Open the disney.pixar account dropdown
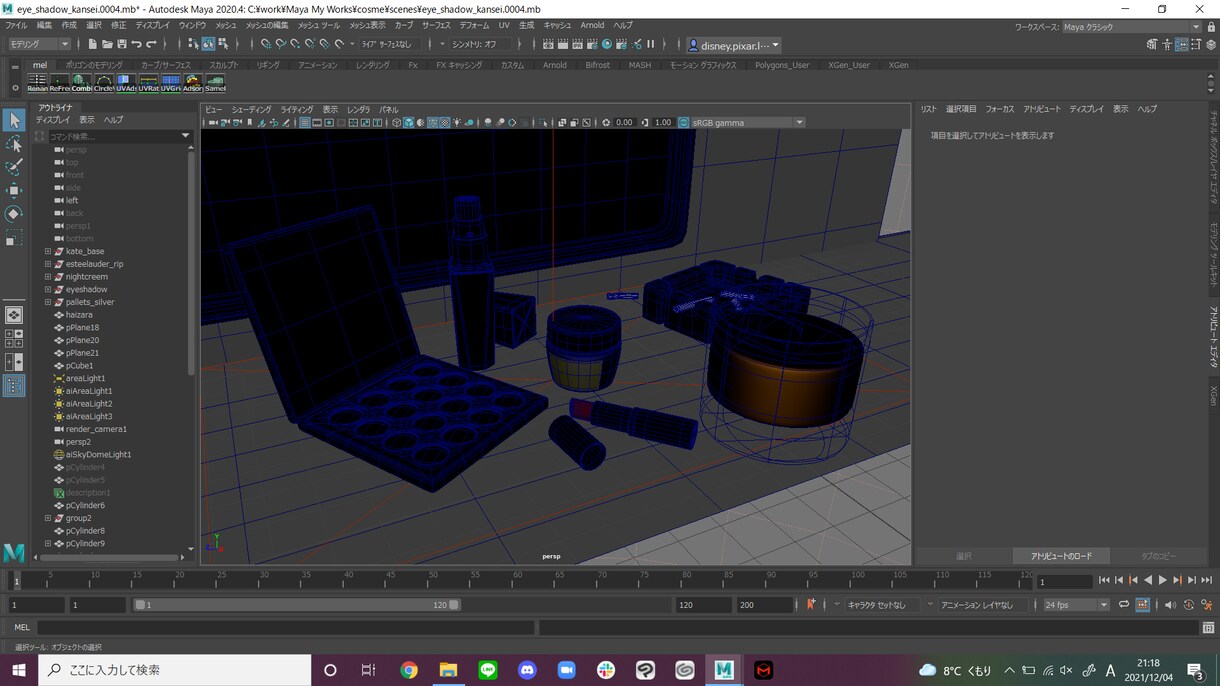The height and width of the screenshot is (686, 1220). (734, 45)
